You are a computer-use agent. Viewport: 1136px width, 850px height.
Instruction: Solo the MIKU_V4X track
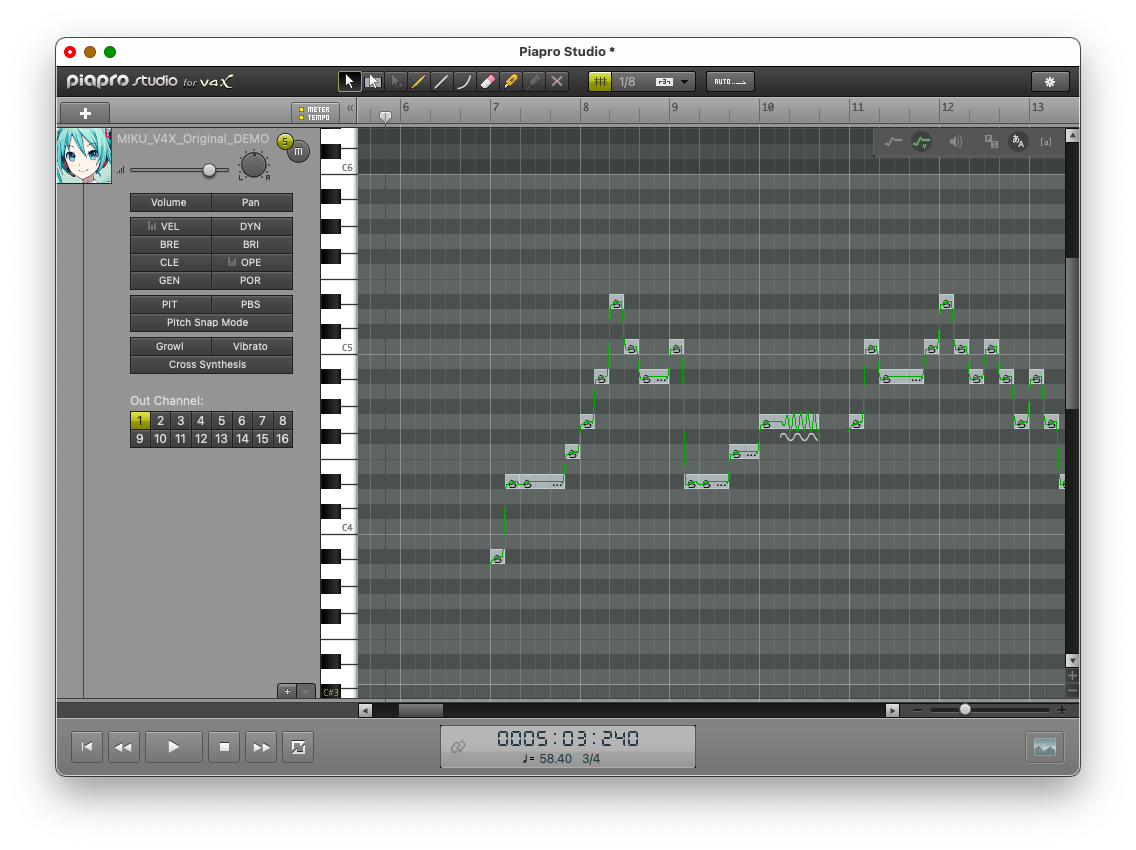point(285,141)
